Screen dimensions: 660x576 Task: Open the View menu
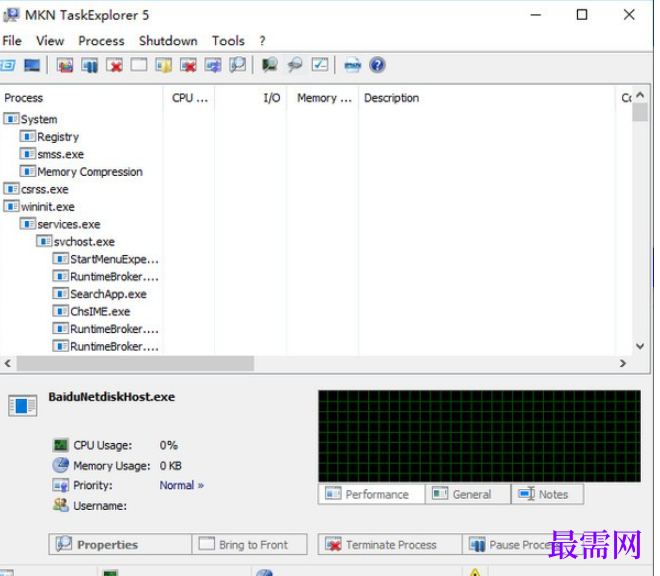point(50,41)
